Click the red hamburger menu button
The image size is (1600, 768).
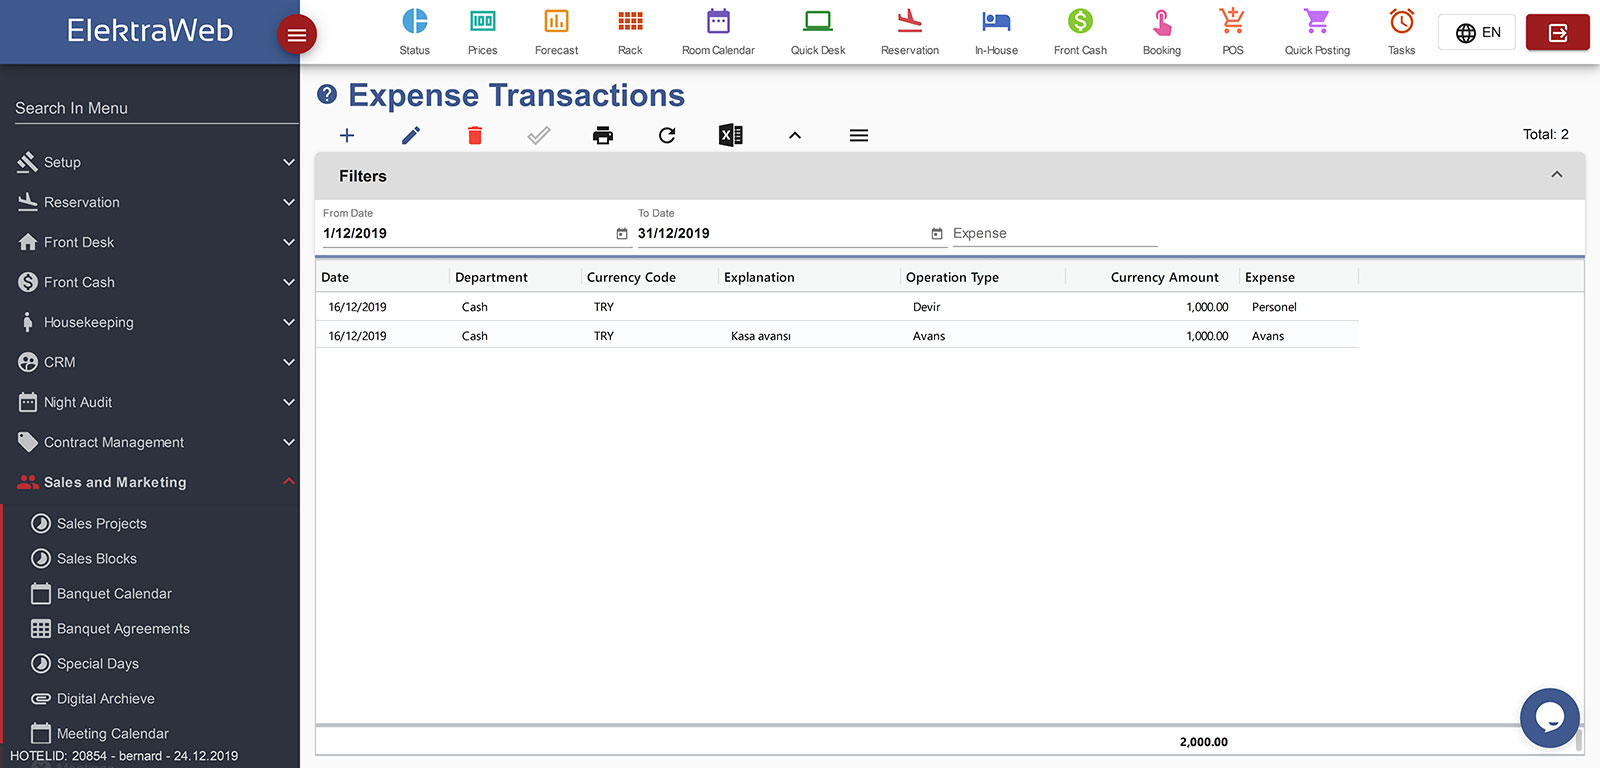pyautogui.click(x=296, y=35)
